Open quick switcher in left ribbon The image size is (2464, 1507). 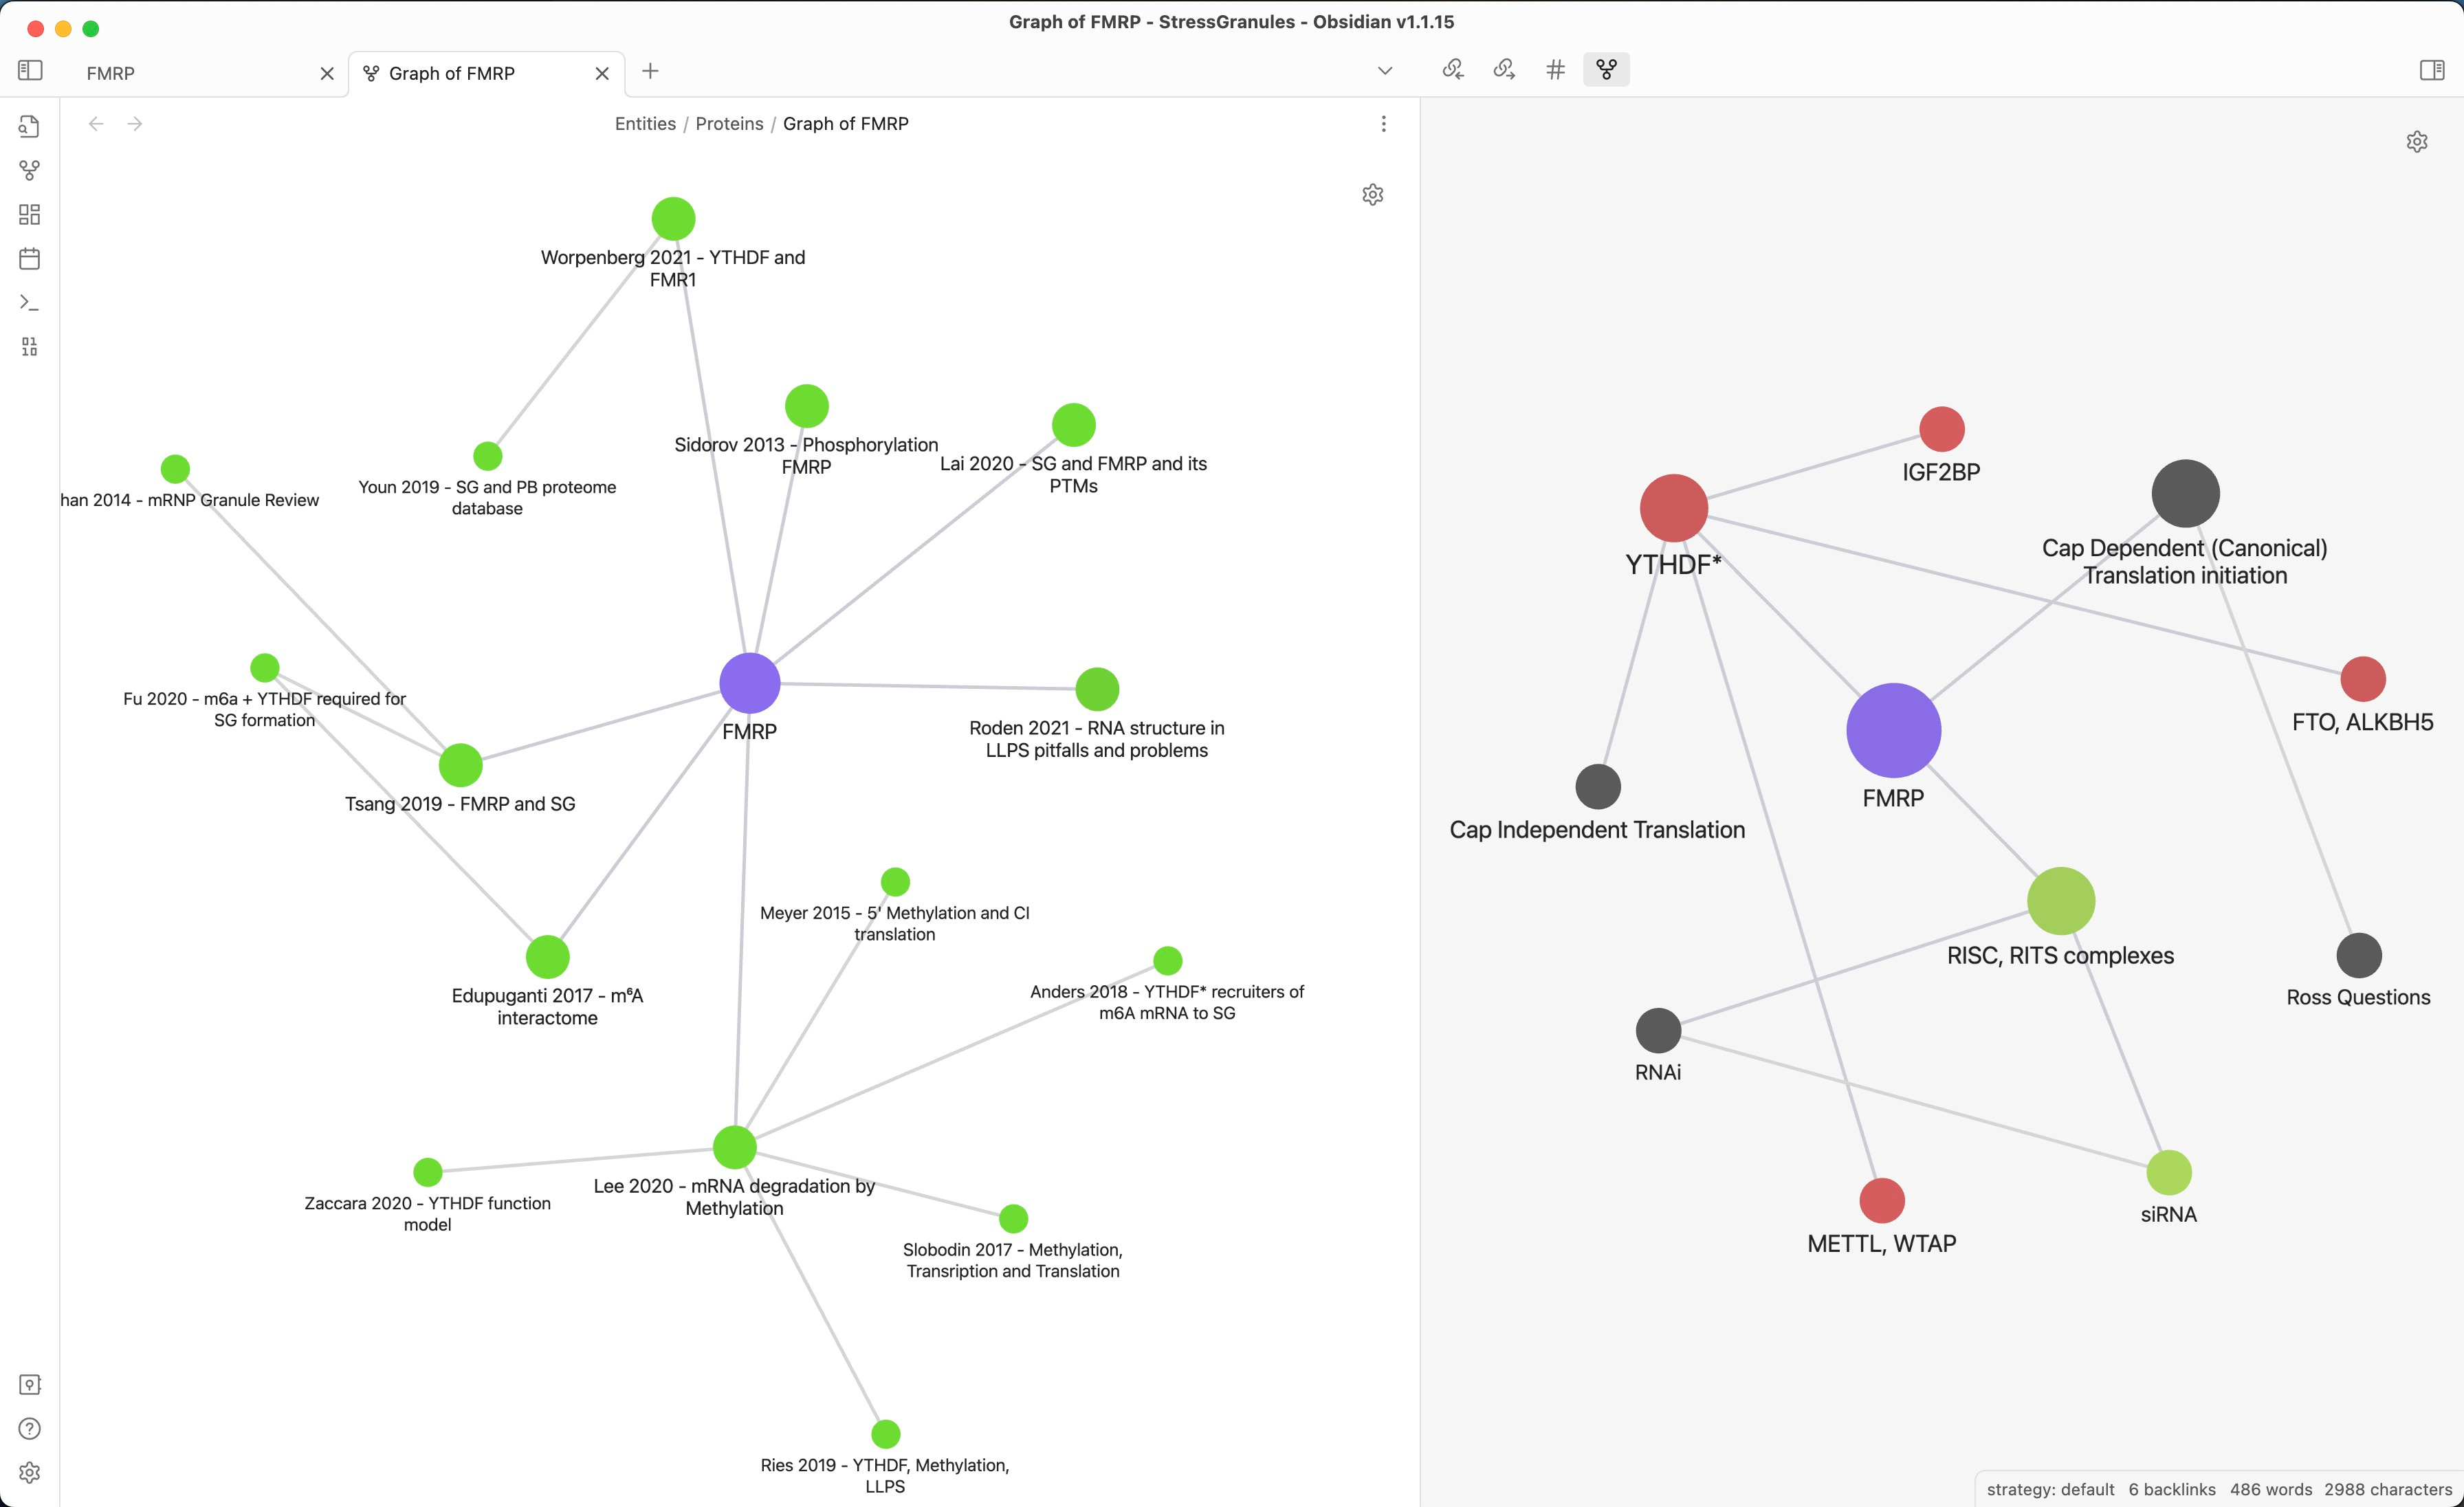pyautogui.click(x=30, y=127)
